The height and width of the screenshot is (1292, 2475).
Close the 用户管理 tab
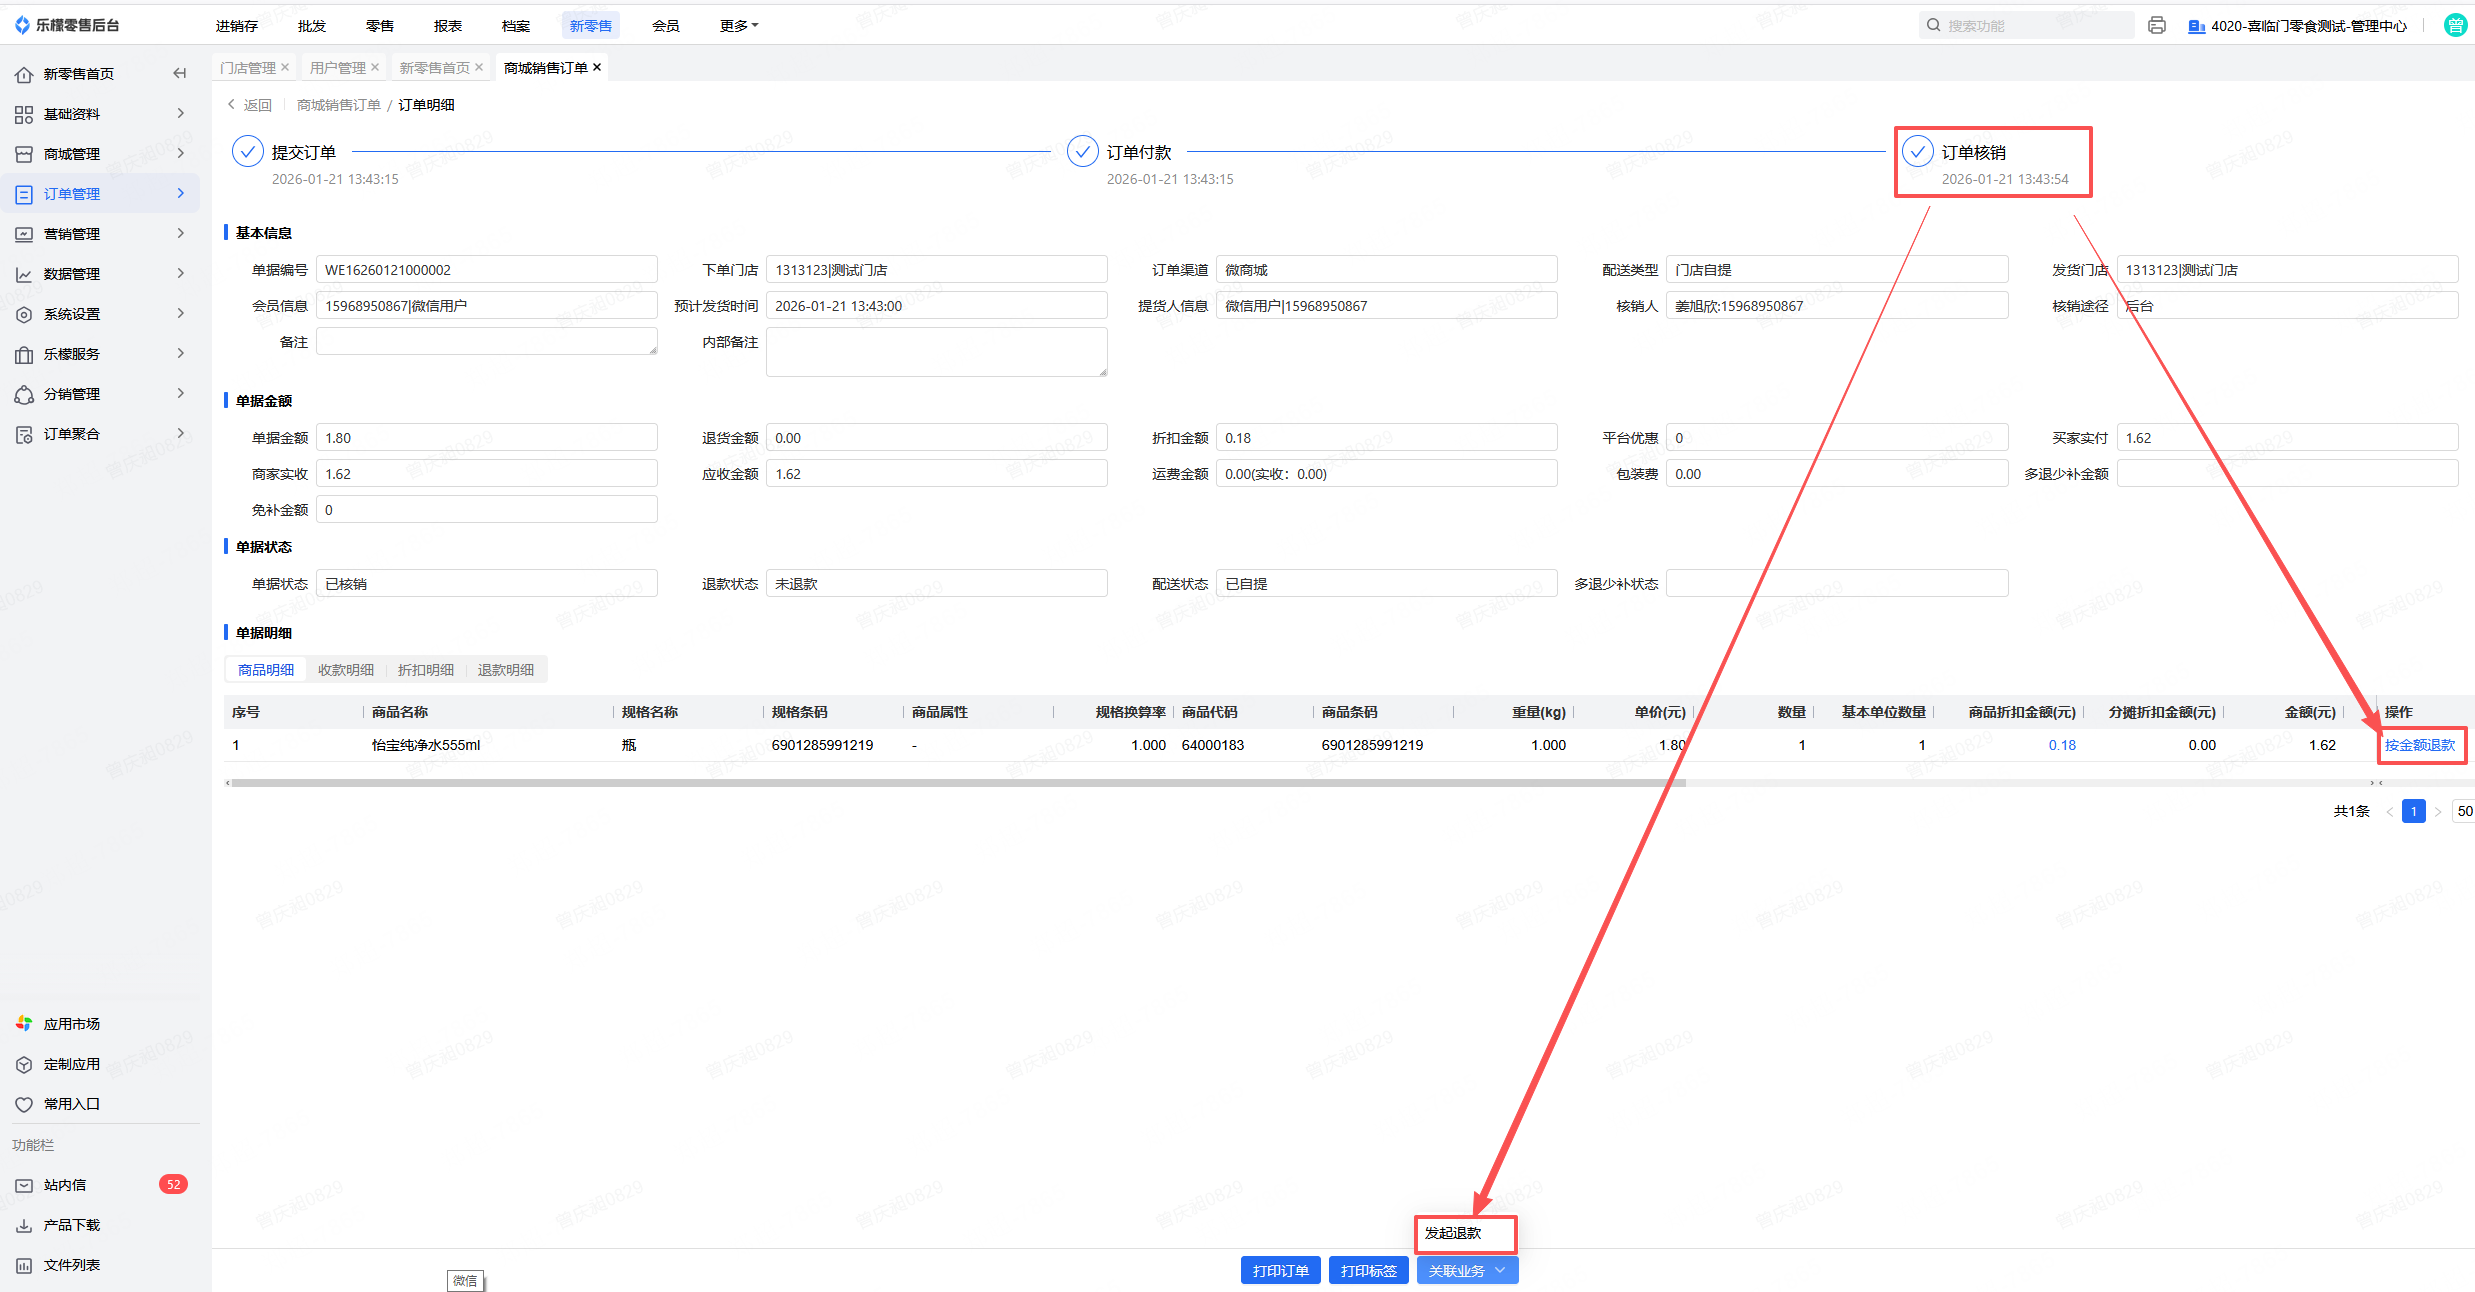pyautogui.click(x=375, y=67)
